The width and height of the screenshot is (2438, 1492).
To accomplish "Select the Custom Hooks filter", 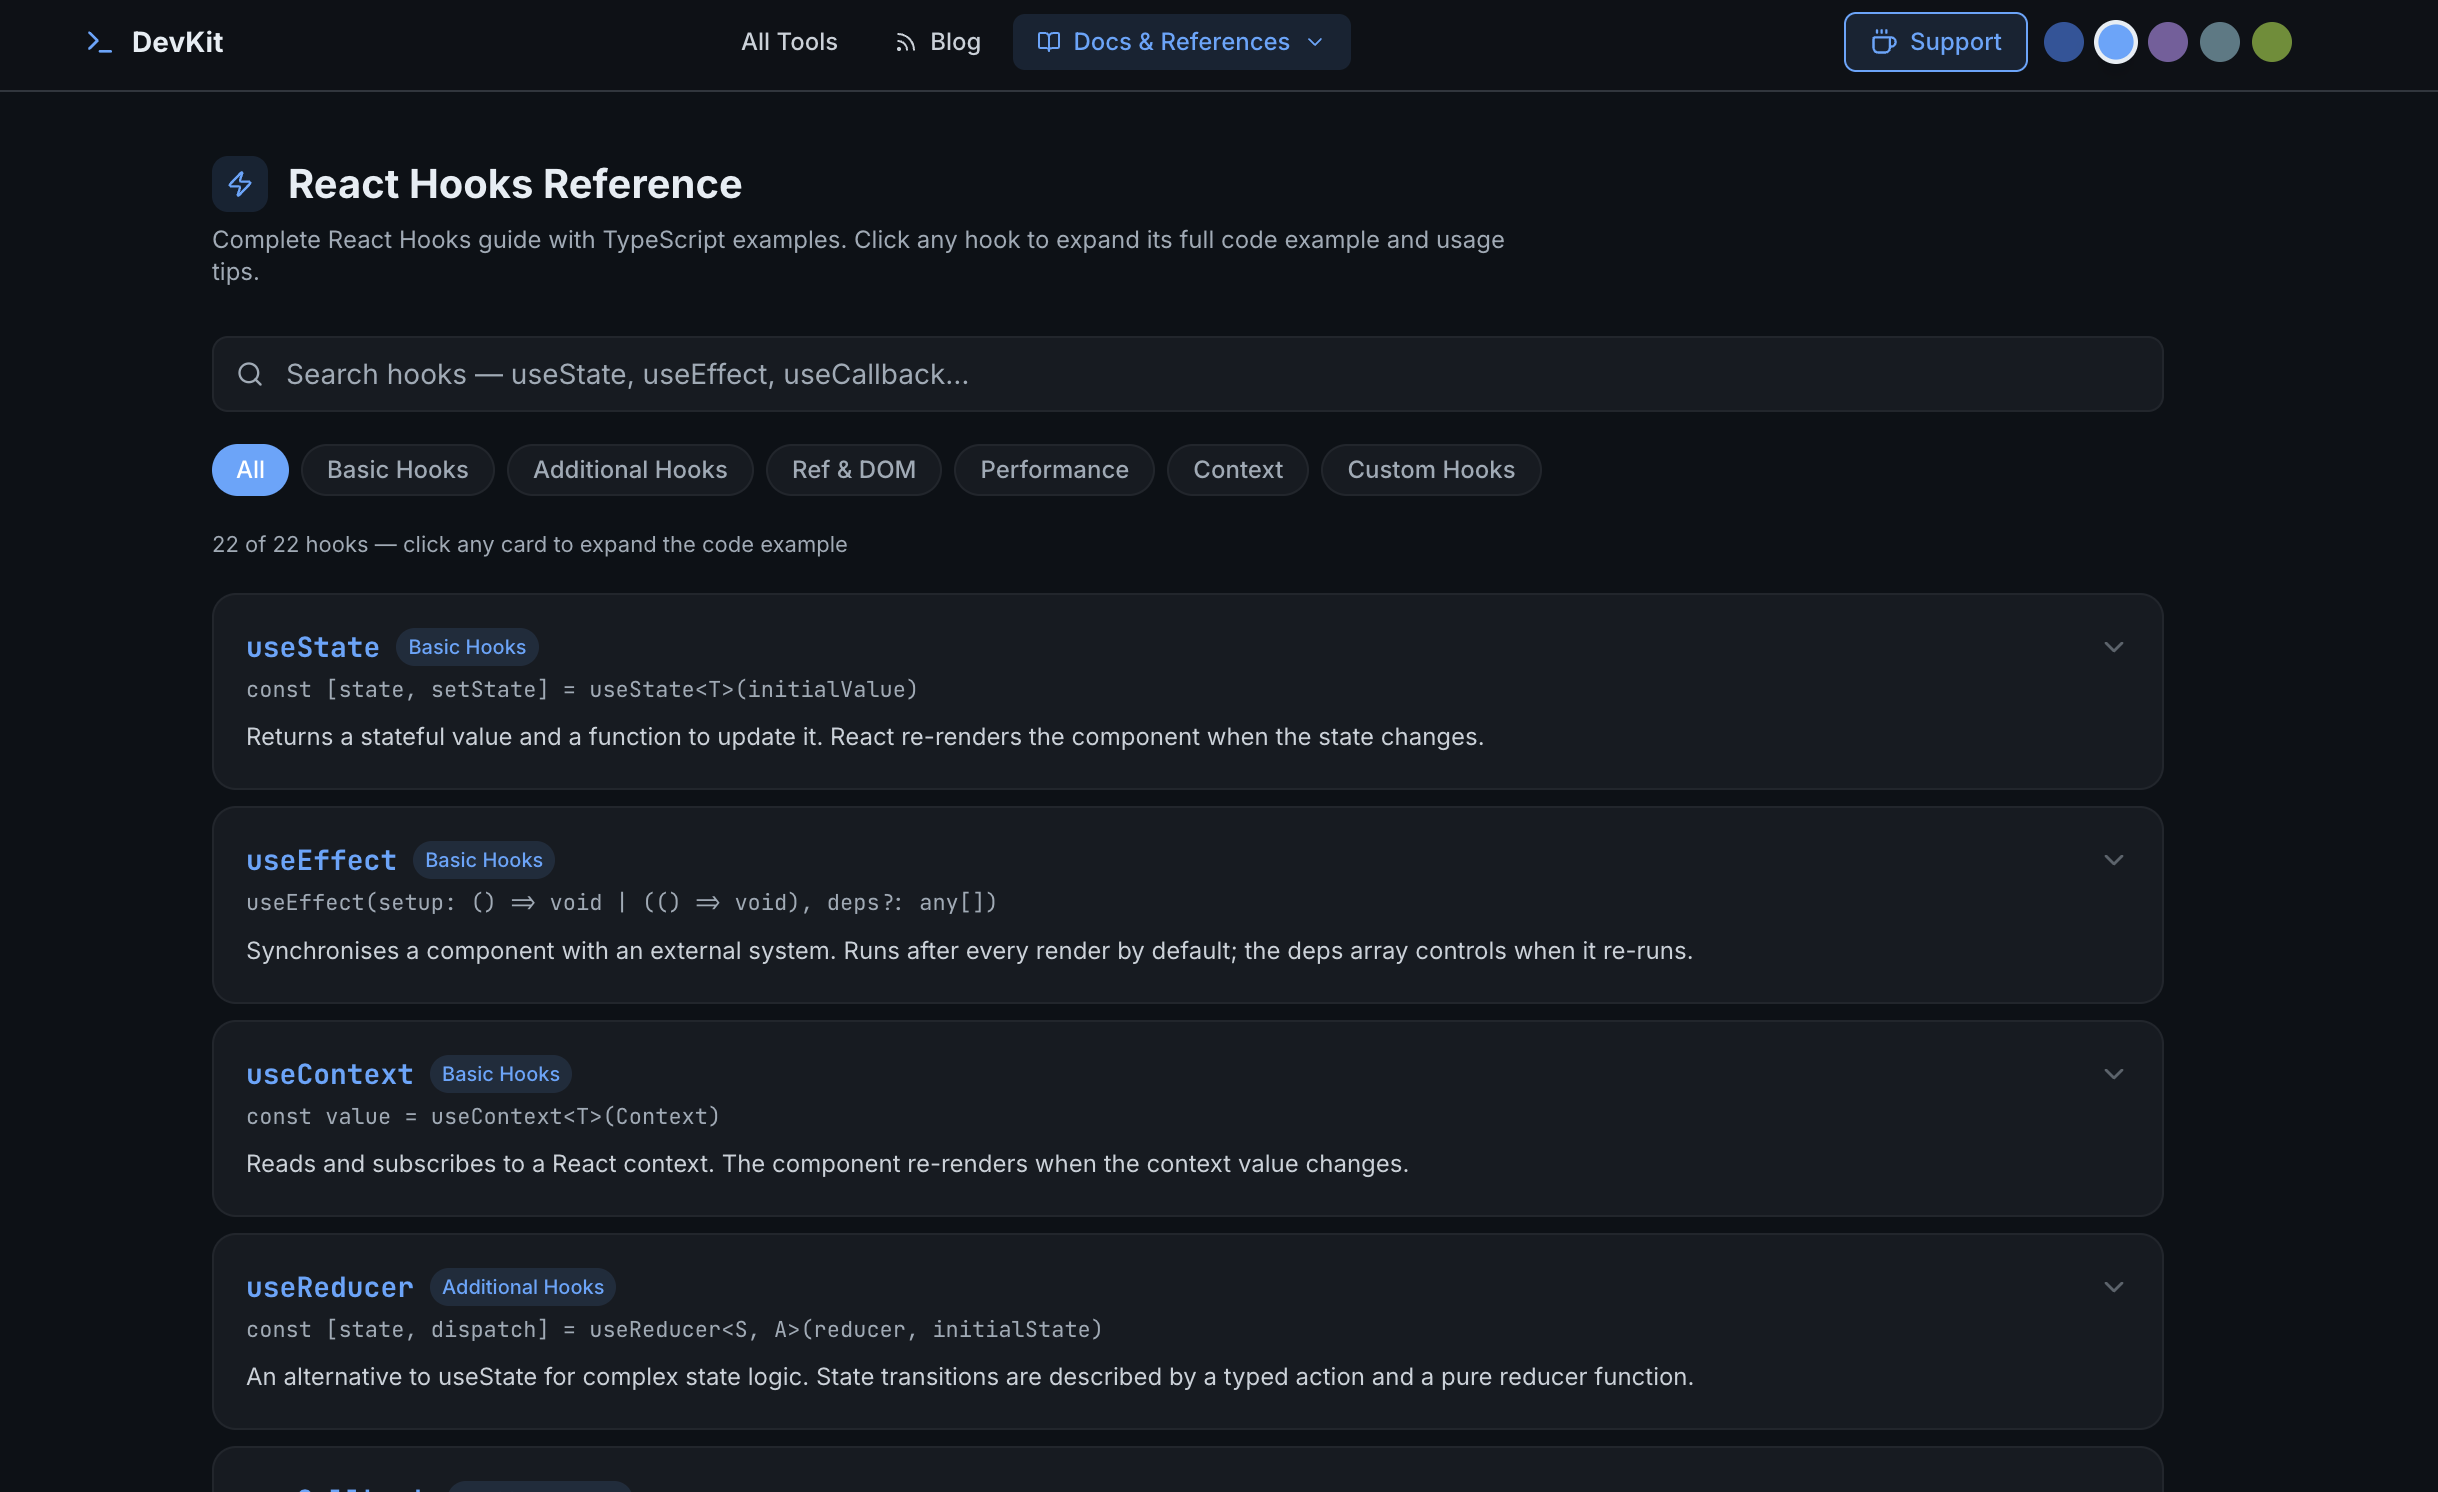I will 1430,470.
